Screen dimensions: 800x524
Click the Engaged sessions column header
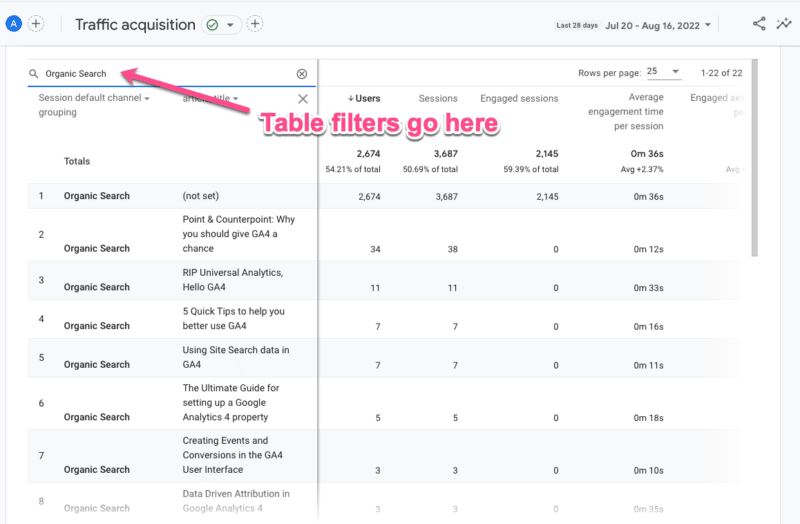point(519,98)
